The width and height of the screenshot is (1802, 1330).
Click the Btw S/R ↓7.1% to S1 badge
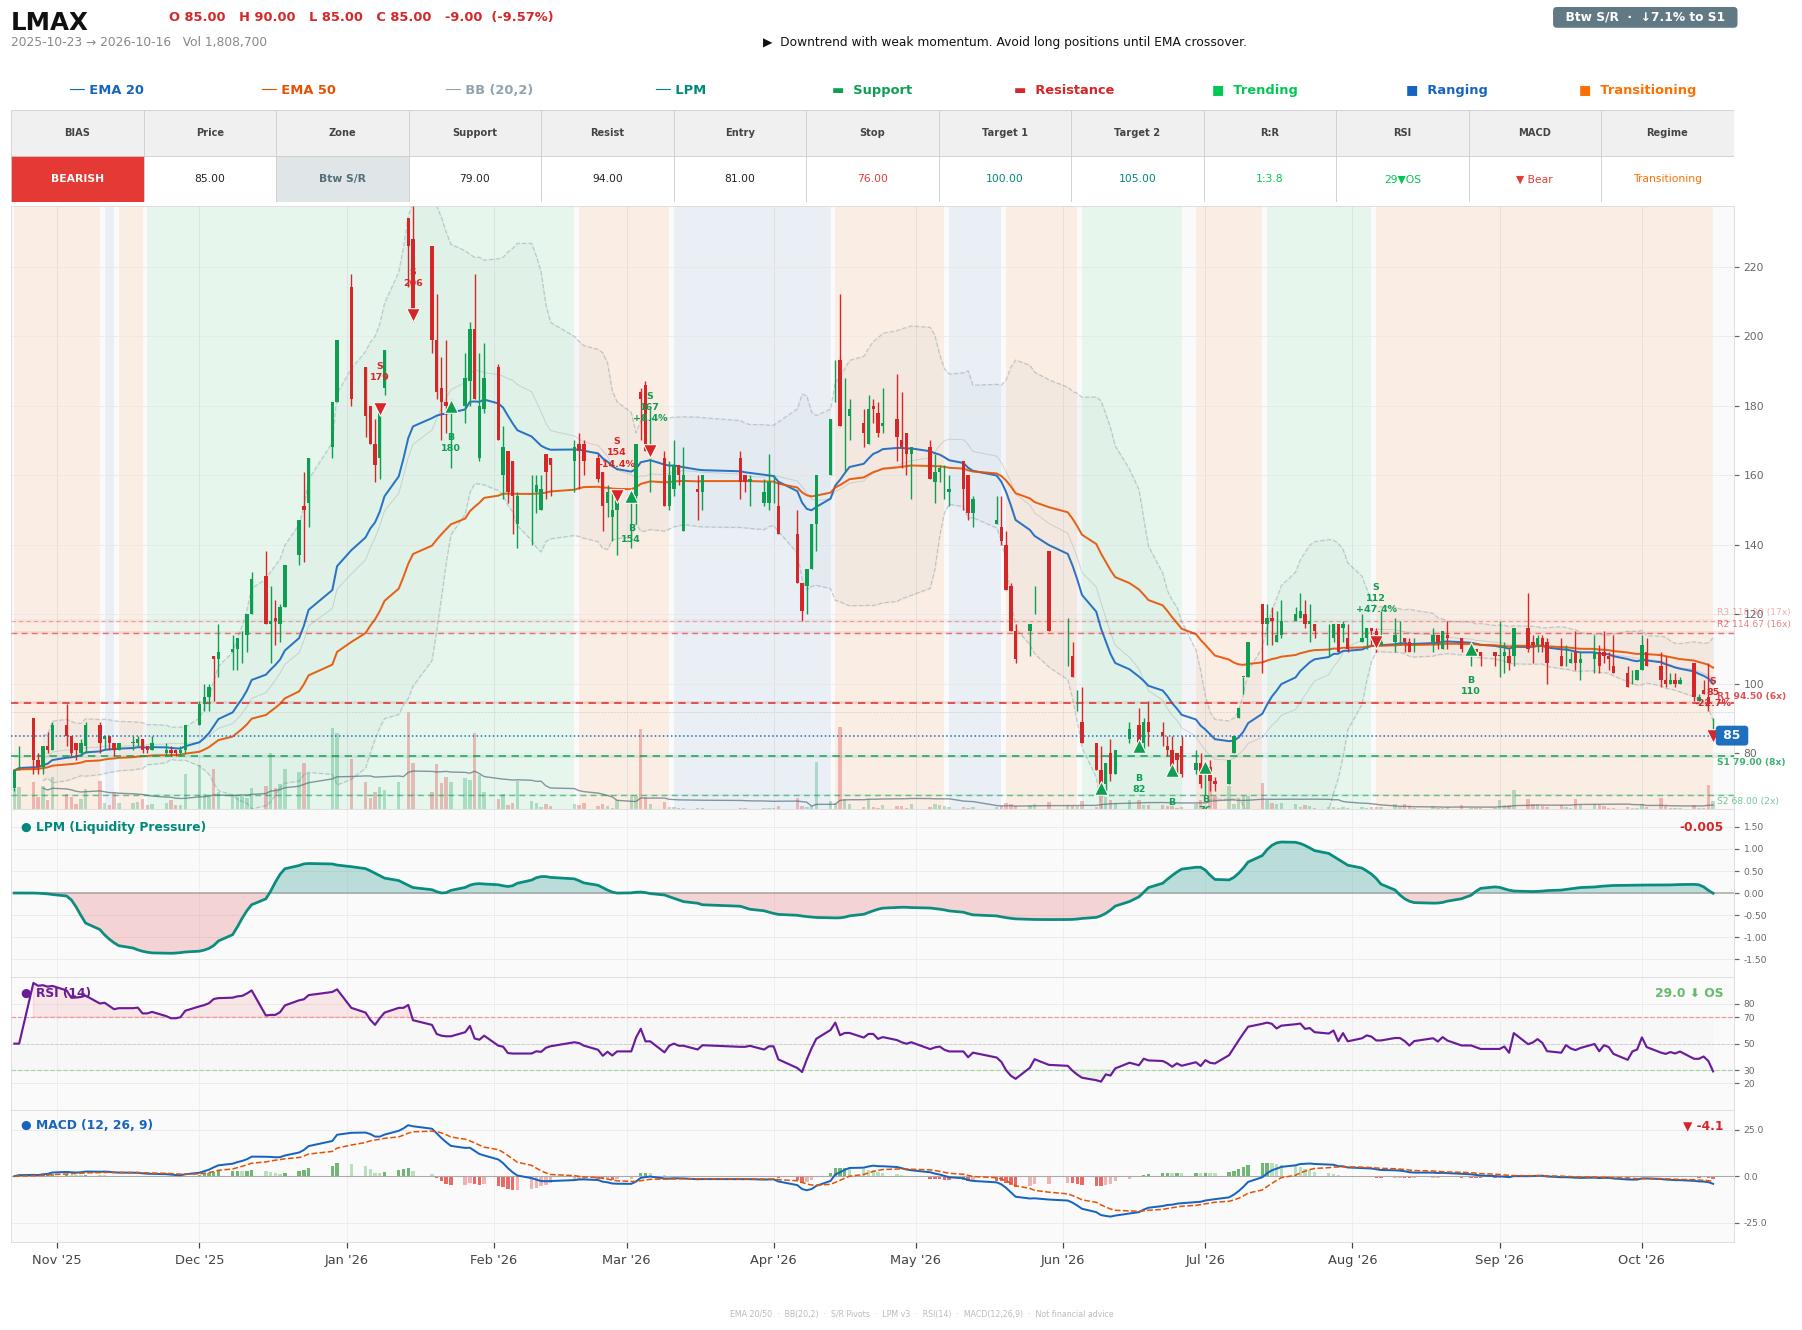coord(1645,17)
